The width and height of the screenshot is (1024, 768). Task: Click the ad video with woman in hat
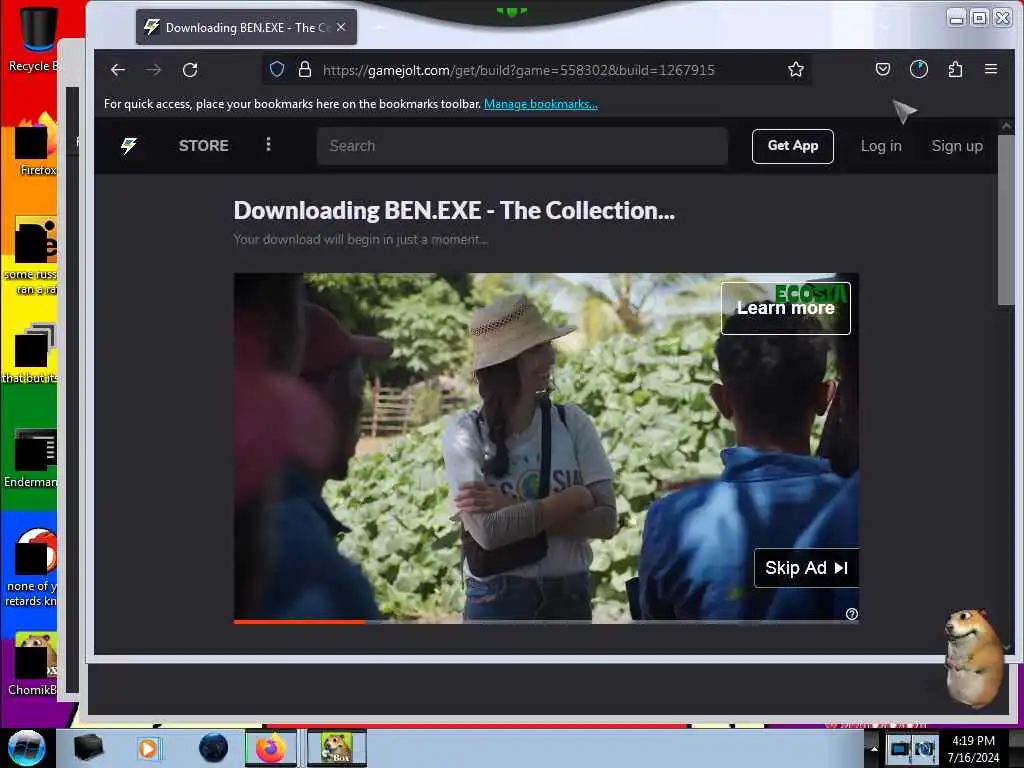546,447
